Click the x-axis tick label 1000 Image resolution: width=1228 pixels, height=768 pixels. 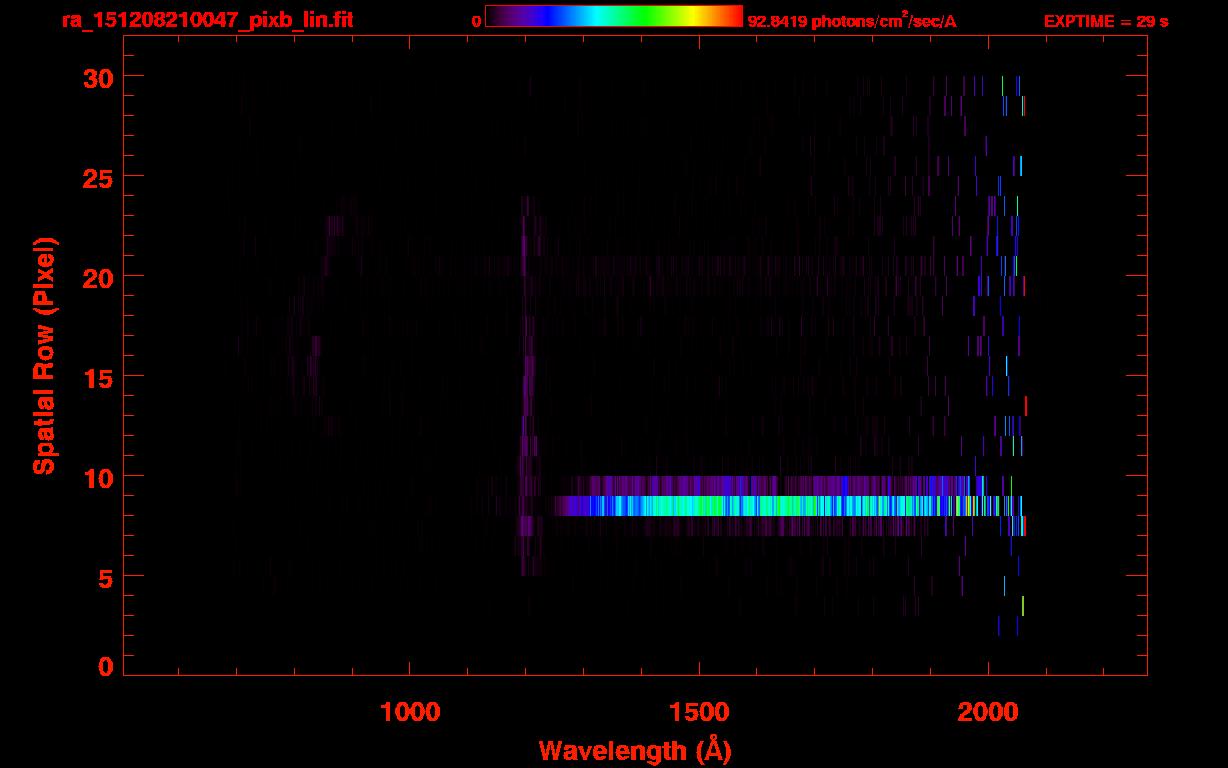tap(410, 711)
